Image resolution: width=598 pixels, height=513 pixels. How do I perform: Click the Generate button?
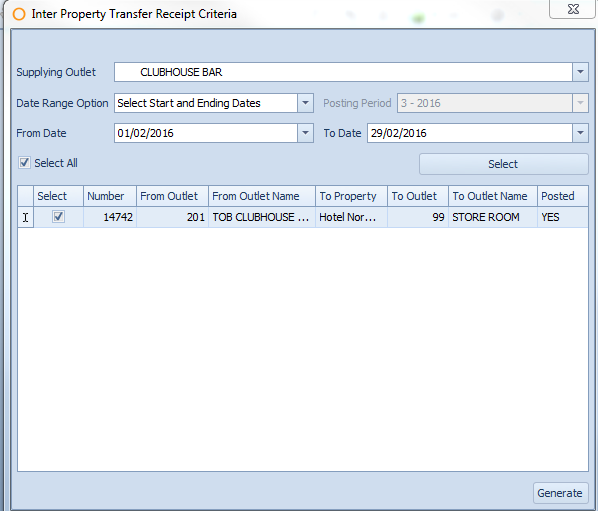click(560, 493)
